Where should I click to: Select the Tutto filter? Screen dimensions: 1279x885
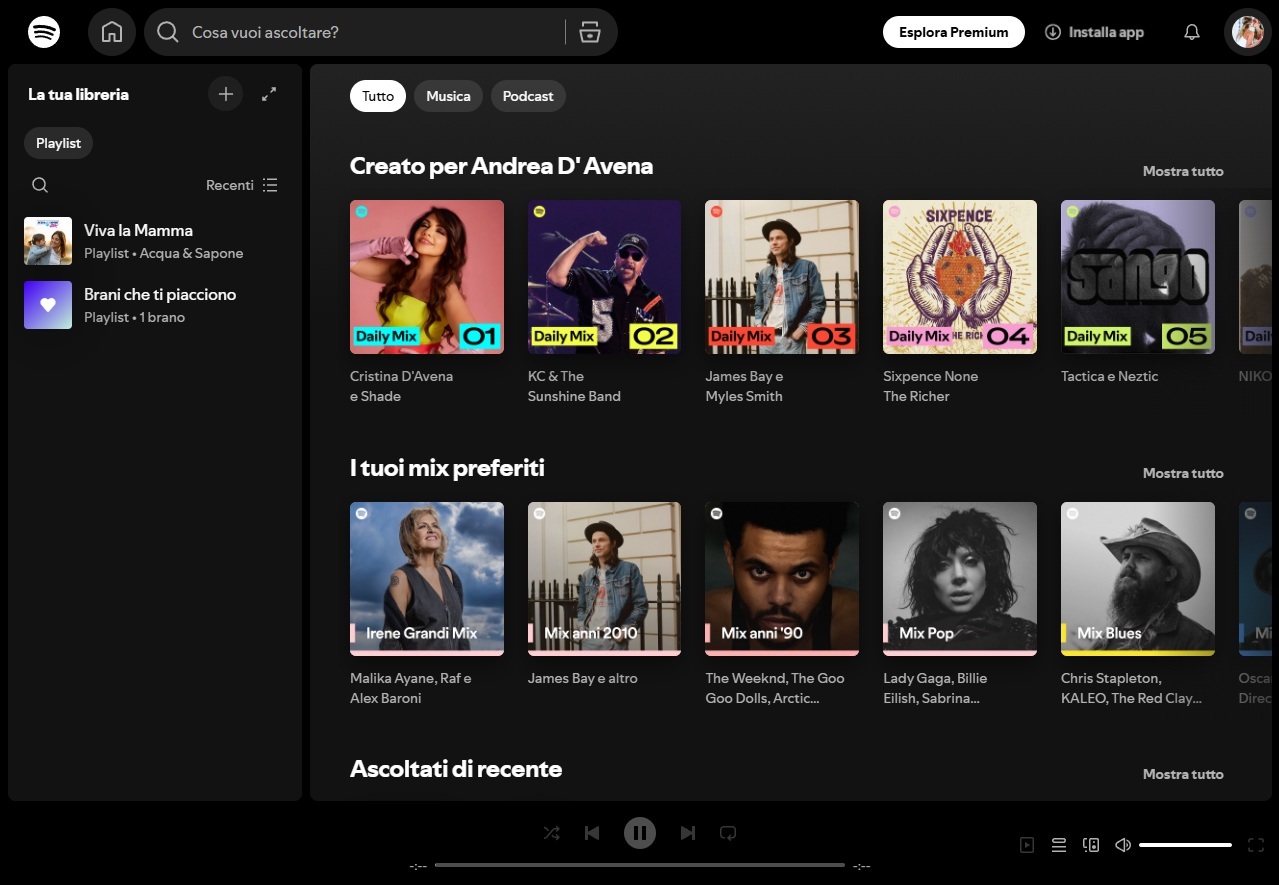point(378,96)
